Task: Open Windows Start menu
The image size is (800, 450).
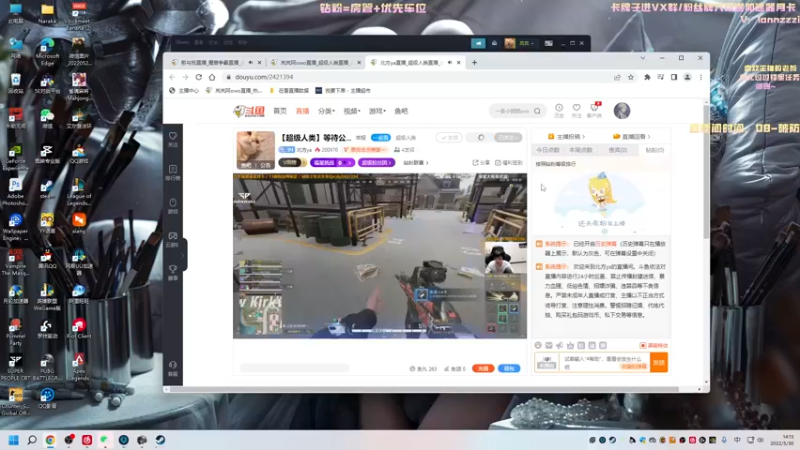Action: (14, 440)
